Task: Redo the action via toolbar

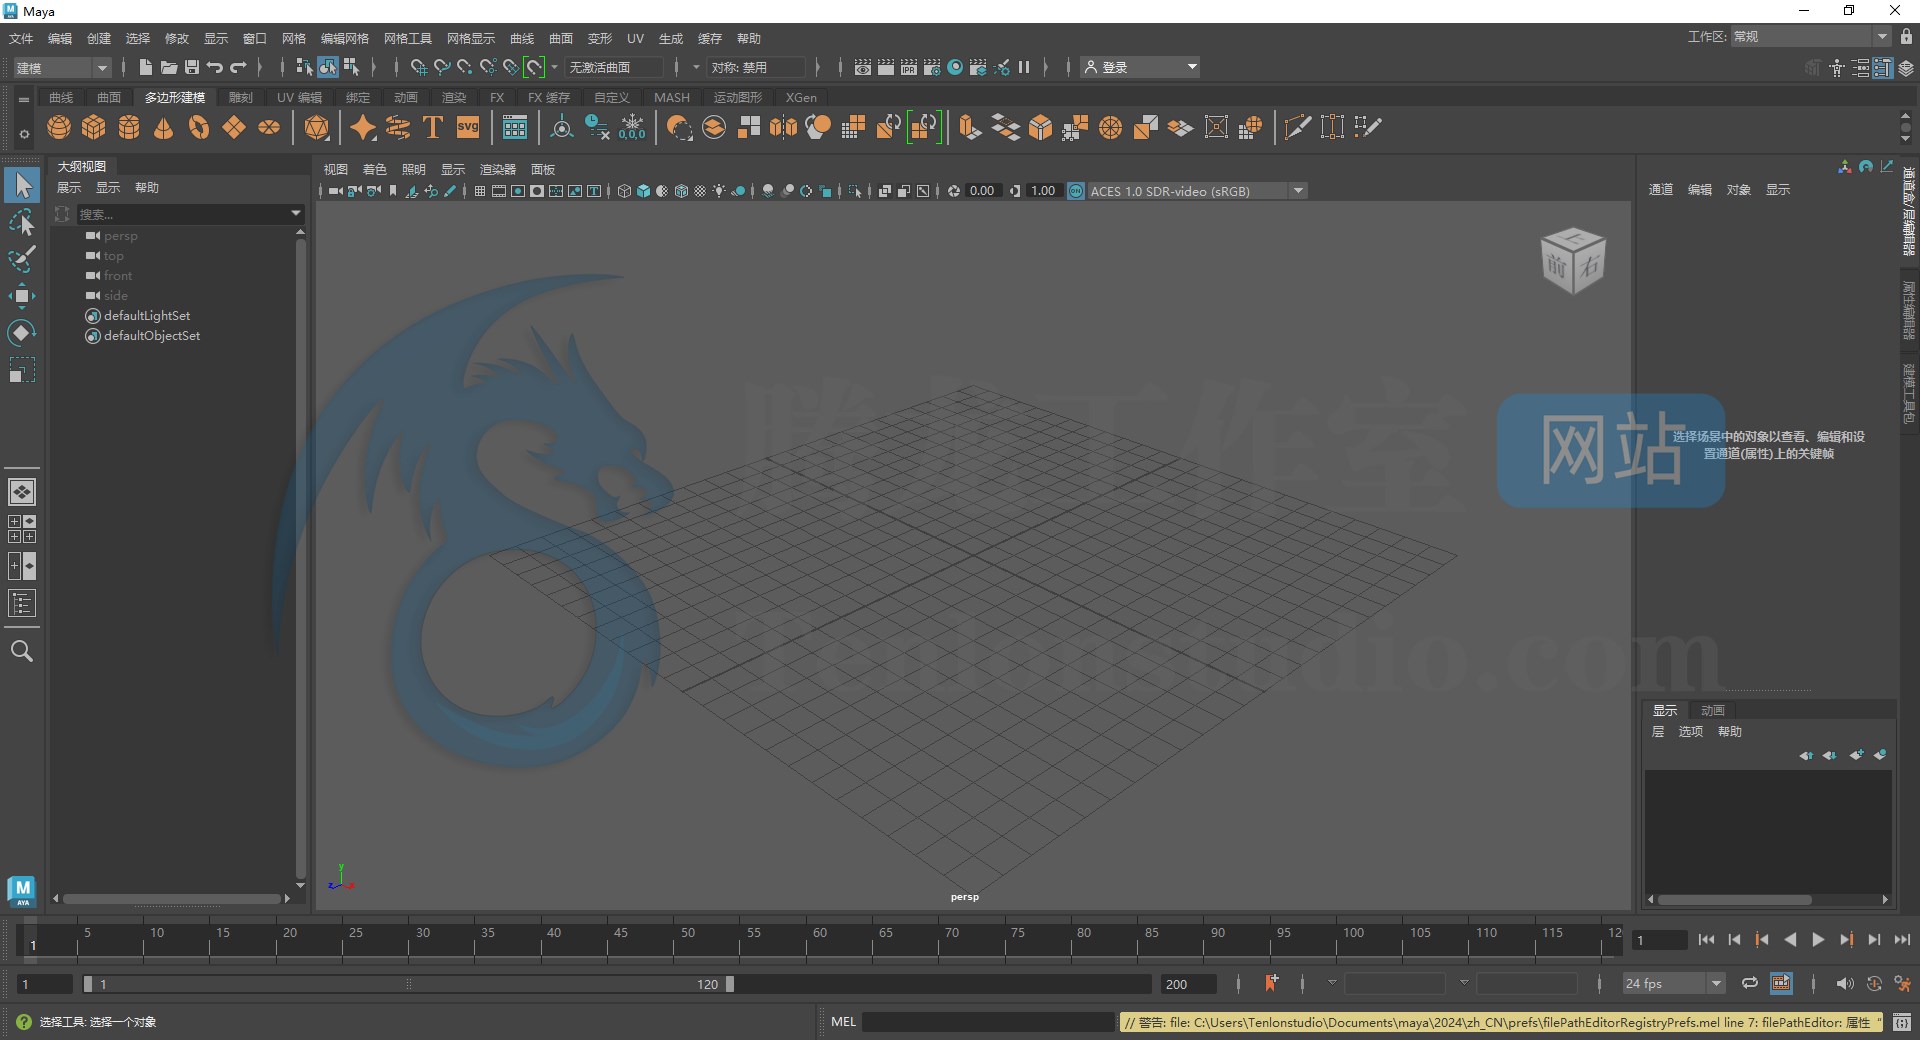Action: [x=238, y=67]
